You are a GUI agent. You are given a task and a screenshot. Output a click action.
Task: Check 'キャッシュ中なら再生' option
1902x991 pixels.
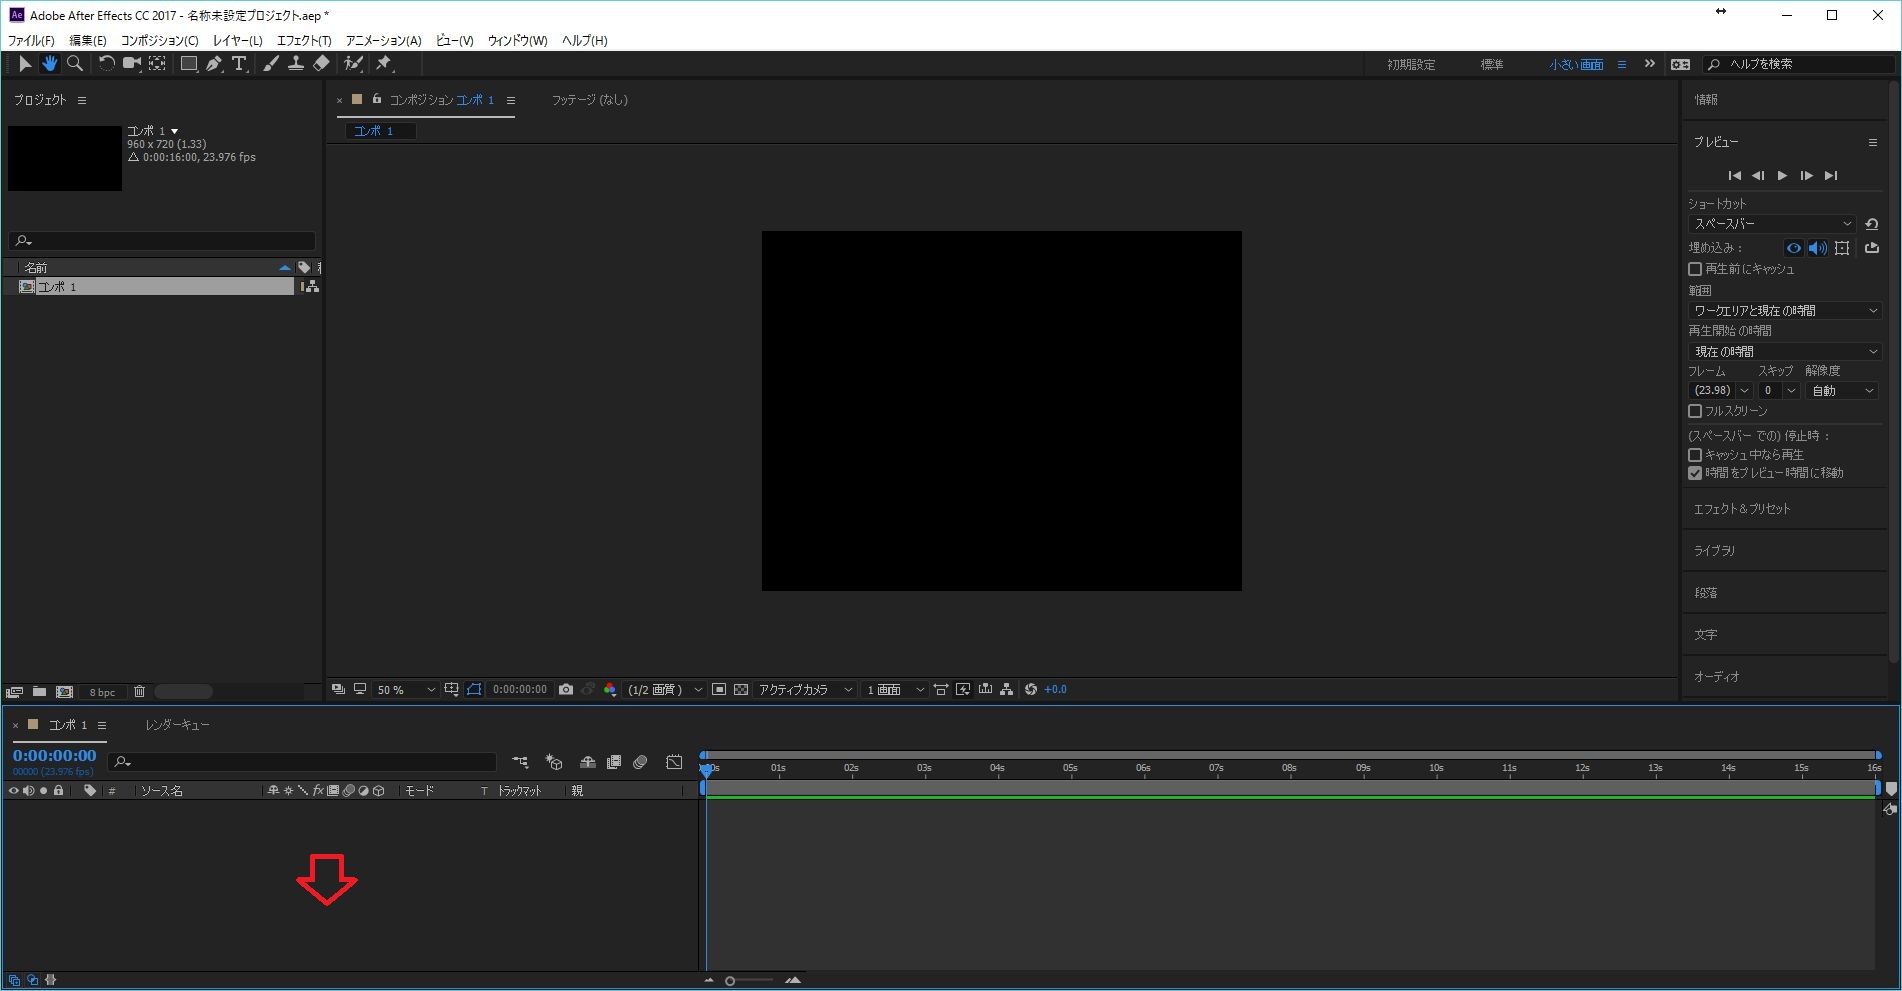pyautogui.click(x=1695, y=455)
